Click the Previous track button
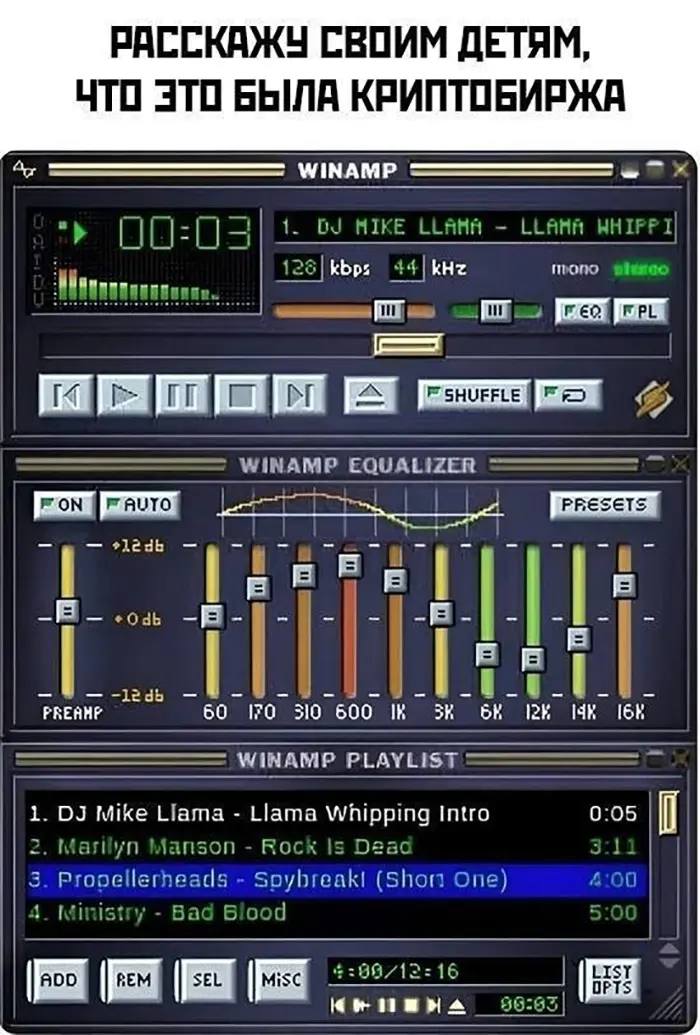This screenshot has height=1035, width=700. pos(66,396)
